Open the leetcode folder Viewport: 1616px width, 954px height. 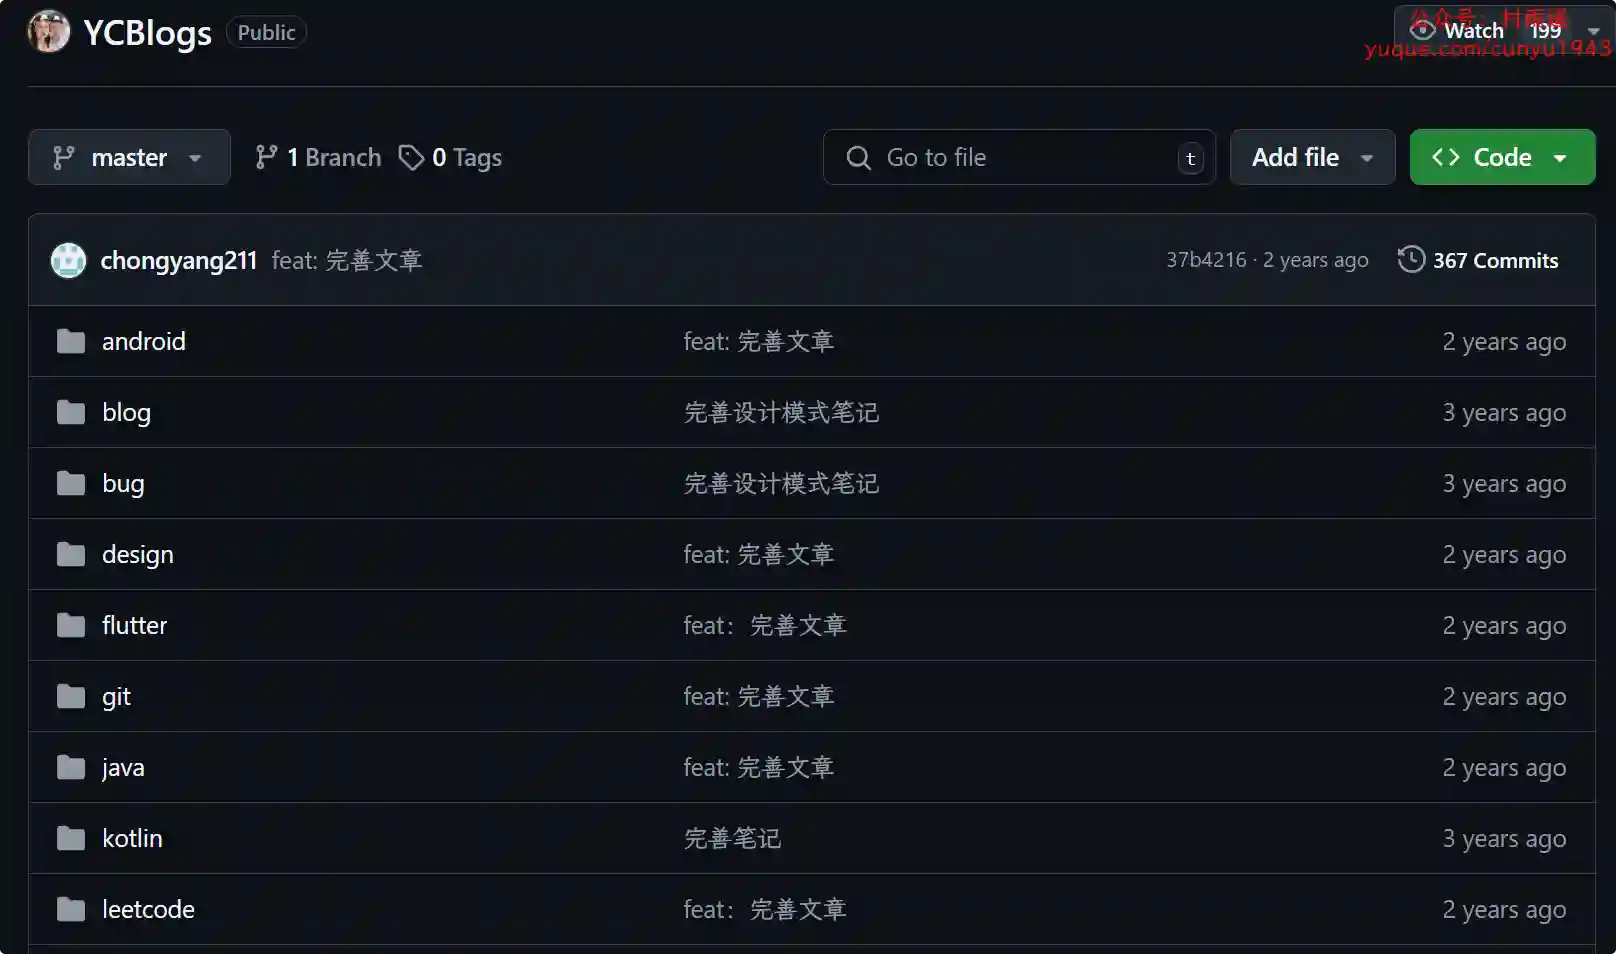tap(148, 910)
